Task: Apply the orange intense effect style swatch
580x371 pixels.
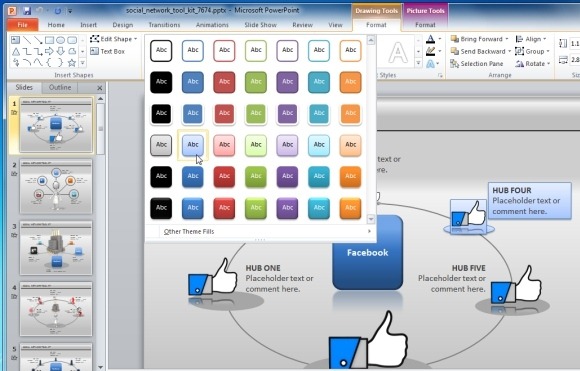Action: pos(350,208)
